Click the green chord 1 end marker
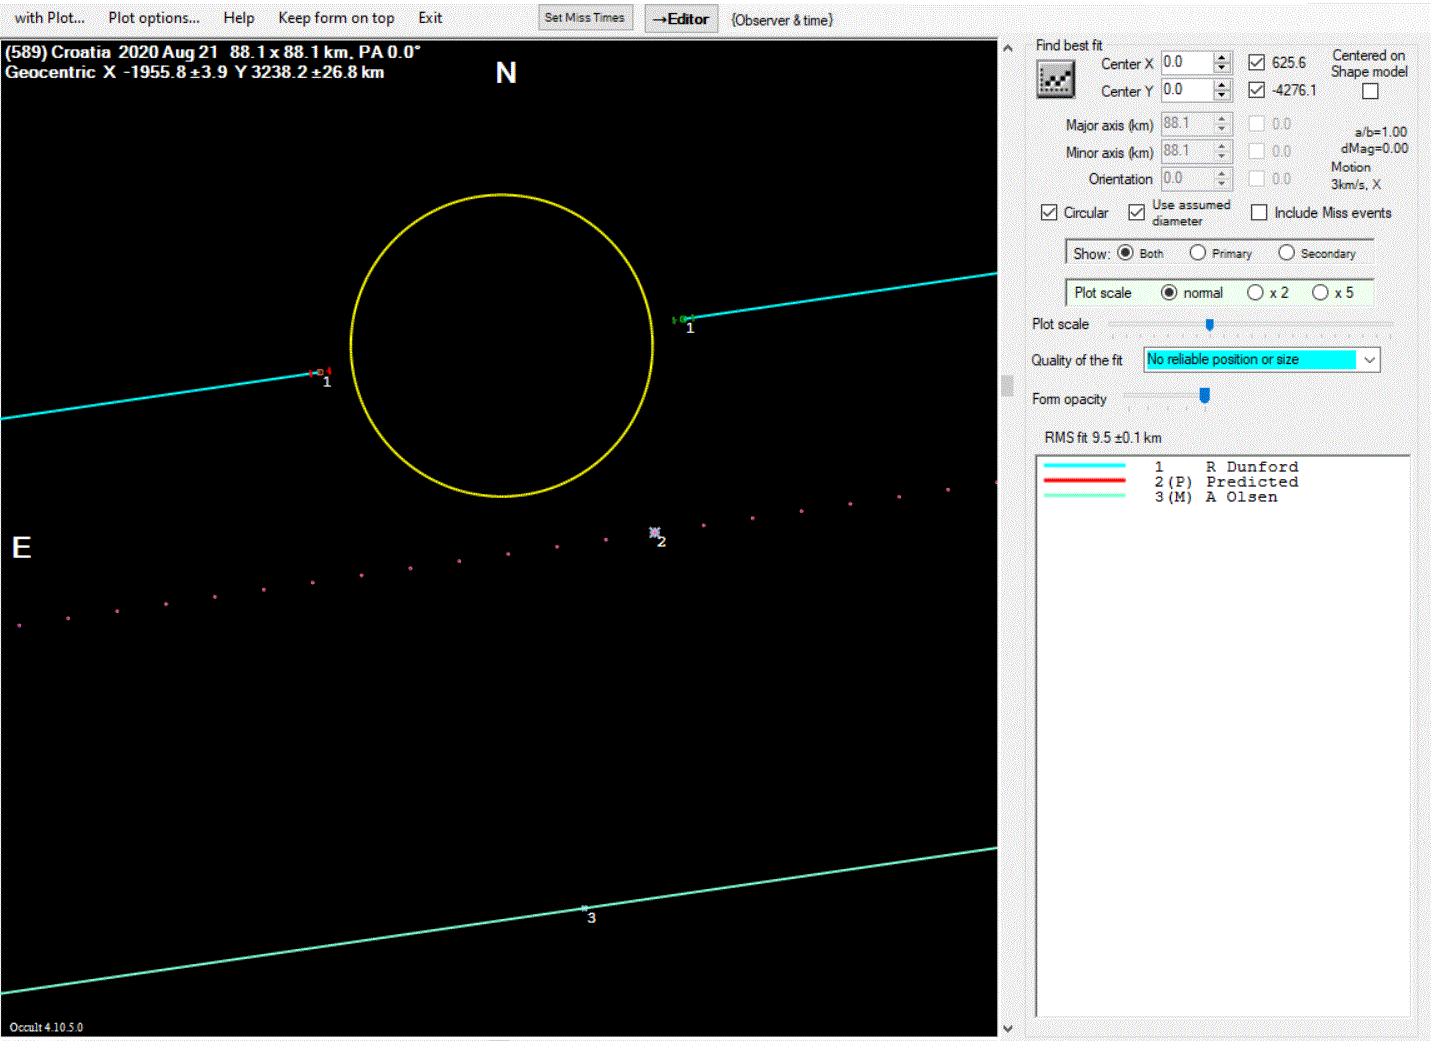This screenshot has width=1431, height=1041. point(684,319)
